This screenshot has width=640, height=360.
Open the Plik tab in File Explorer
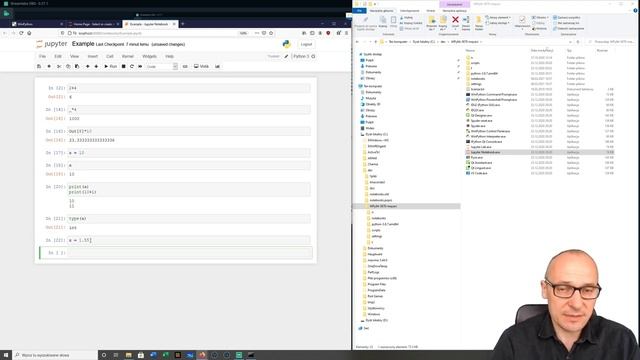tap(360, 11)
